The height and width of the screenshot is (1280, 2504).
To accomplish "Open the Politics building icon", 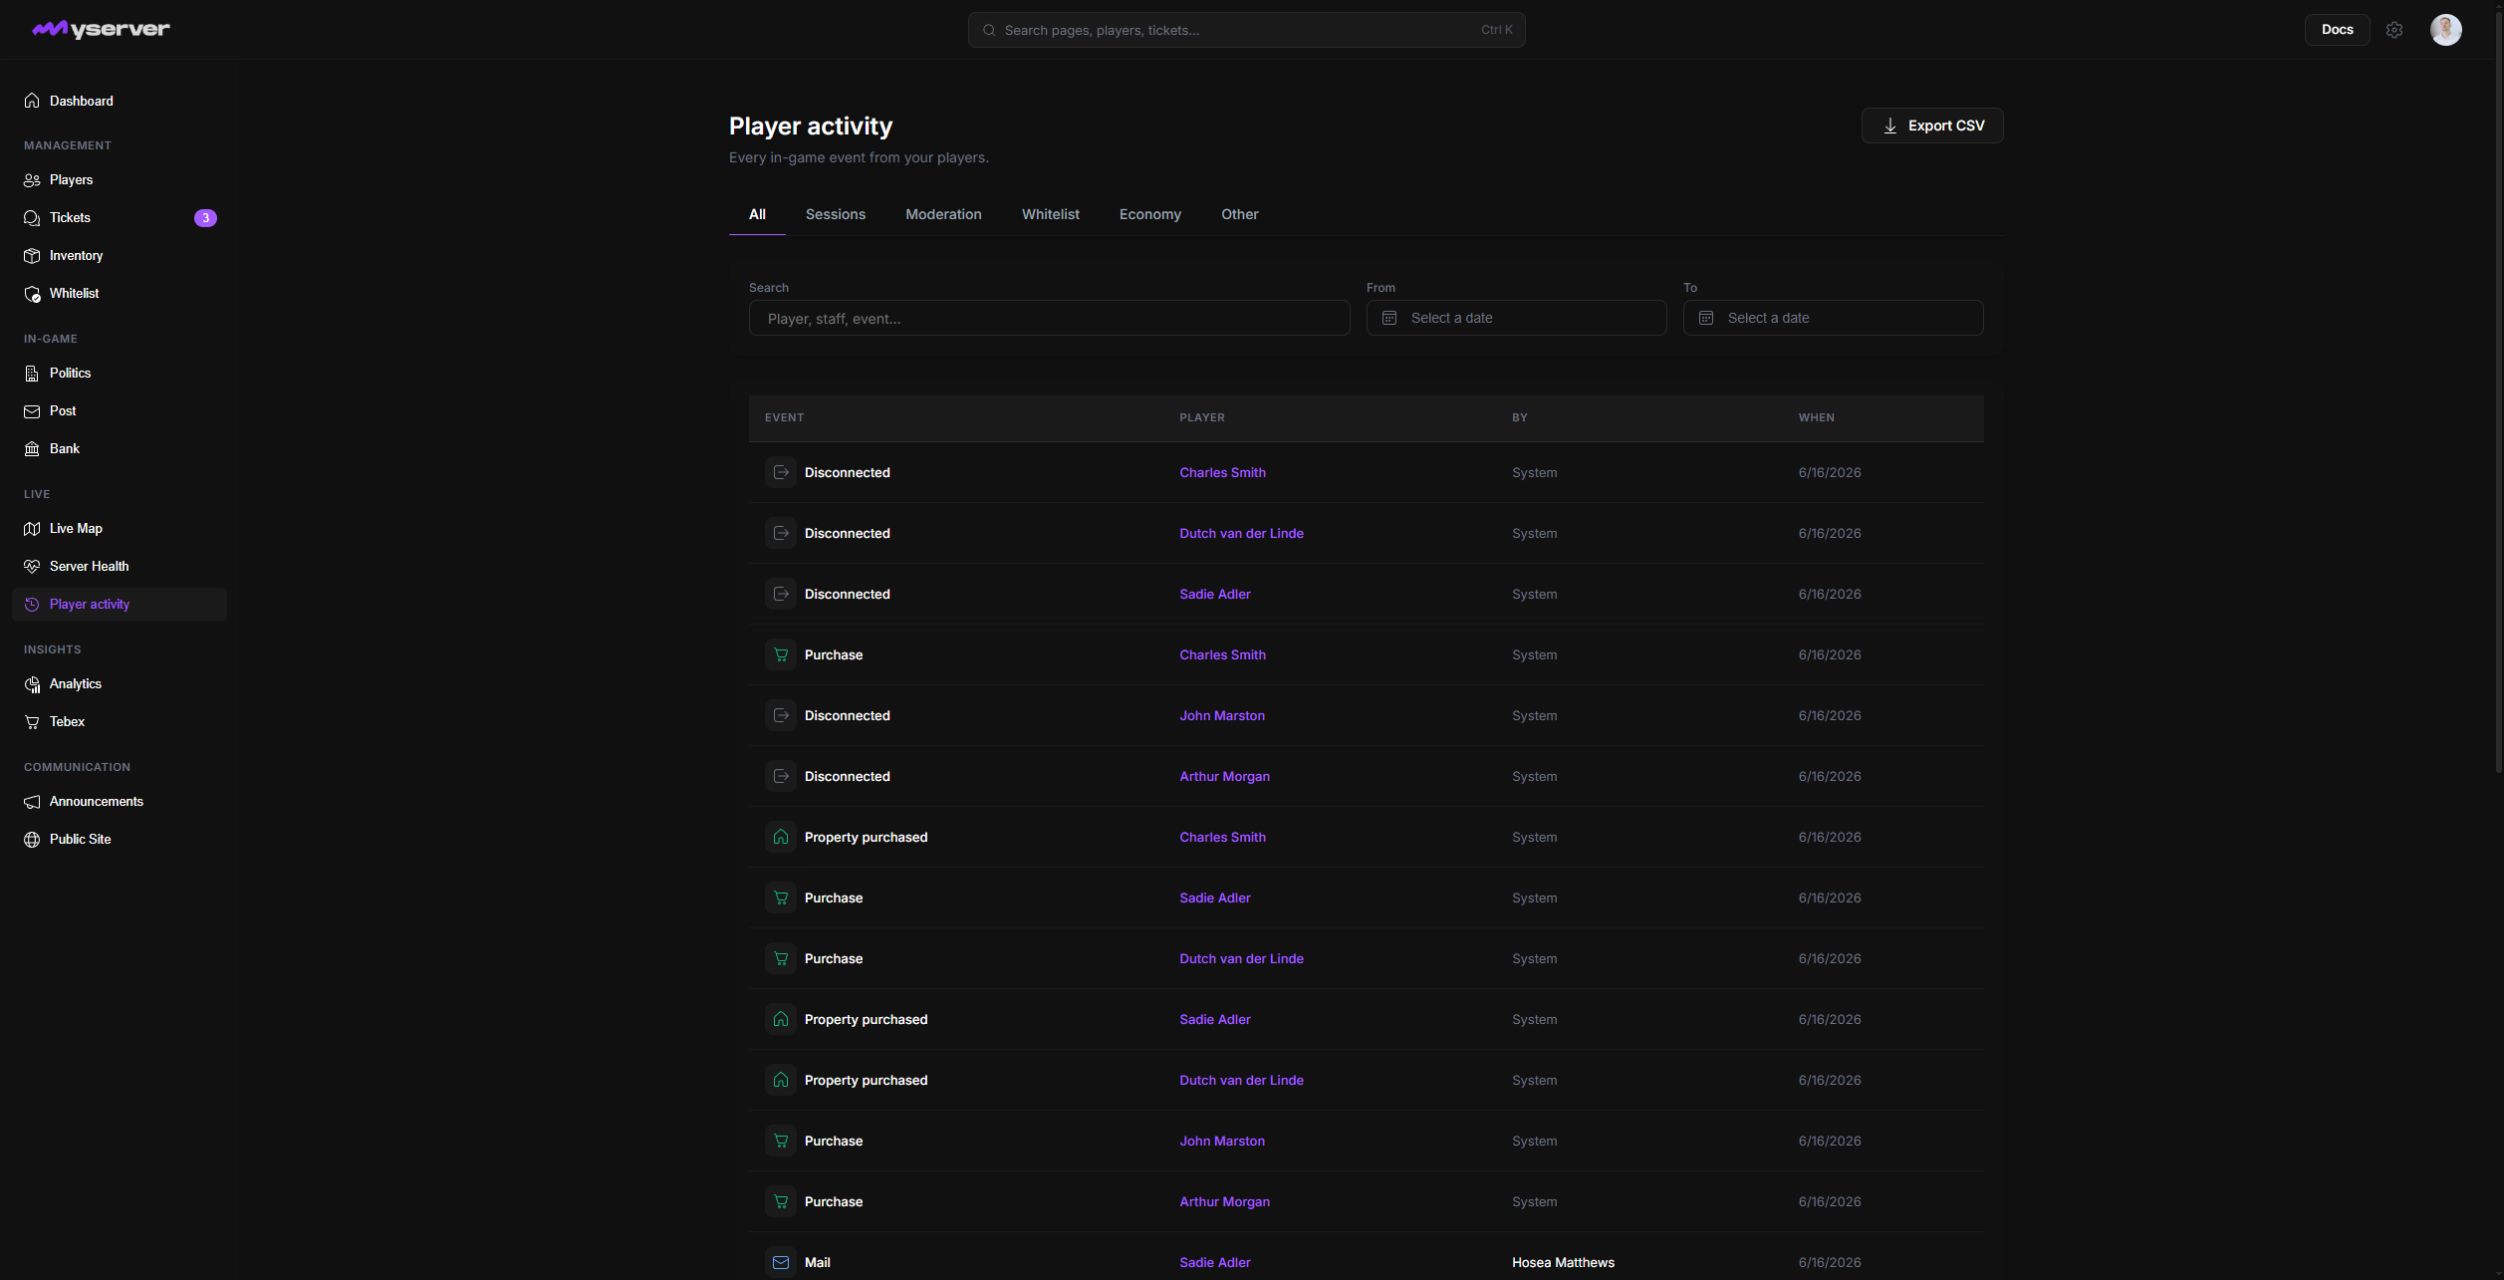I will point(32,373).
